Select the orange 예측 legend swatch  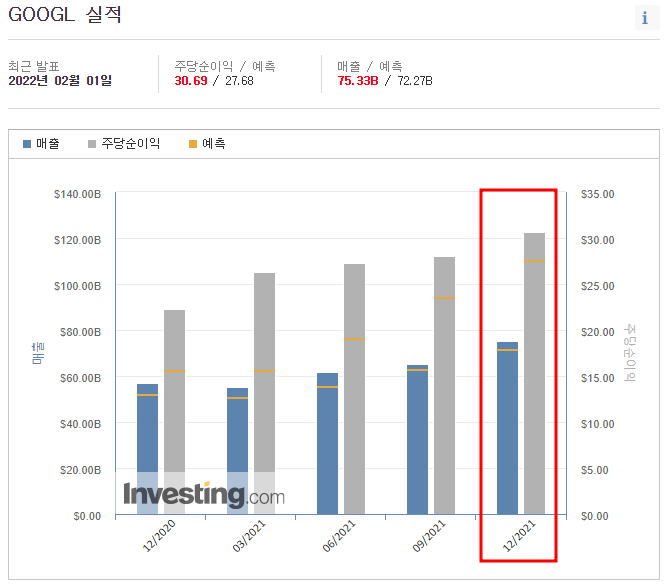[x=193, y=144]
